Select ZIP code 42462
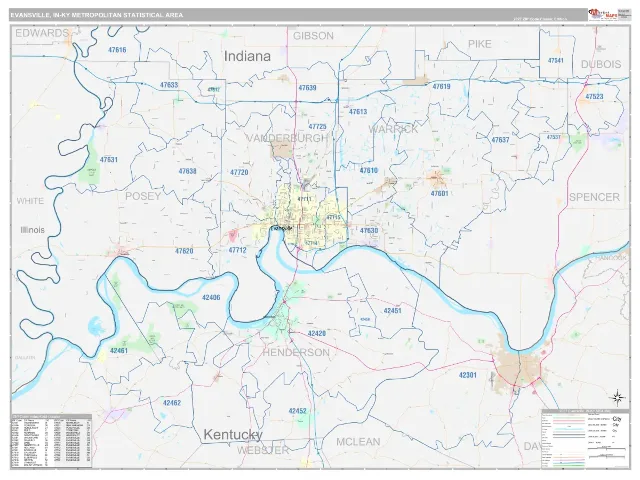640x480 pixels. pyautogui.click(x=172, y=403)
